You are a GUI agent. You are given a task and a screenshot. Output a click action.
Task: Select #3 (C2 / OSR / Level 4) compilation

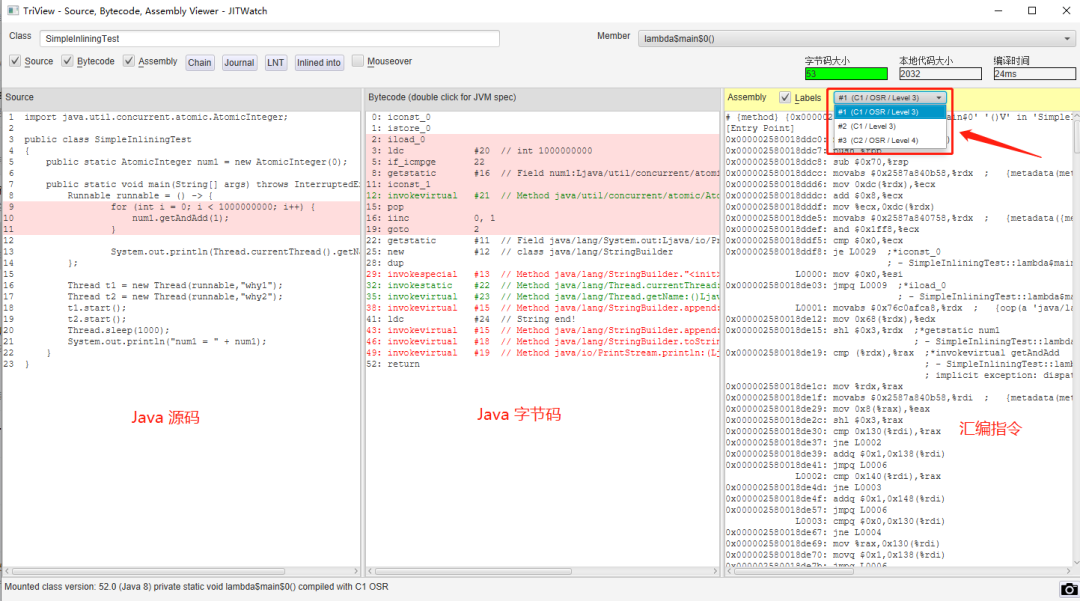click(x=890, y=140)
